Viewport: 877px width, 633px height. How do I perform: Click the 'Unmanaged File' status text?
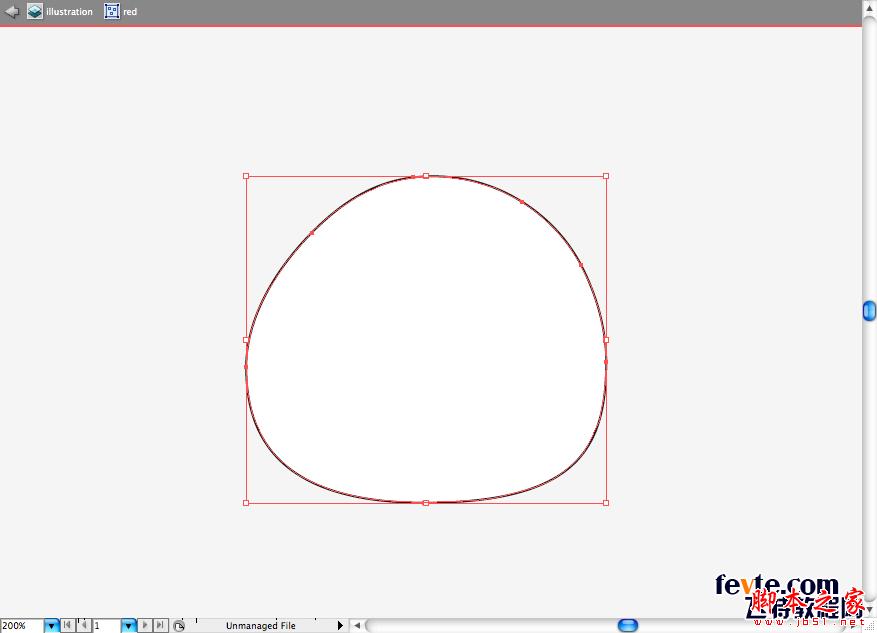[x=261, y=626]
